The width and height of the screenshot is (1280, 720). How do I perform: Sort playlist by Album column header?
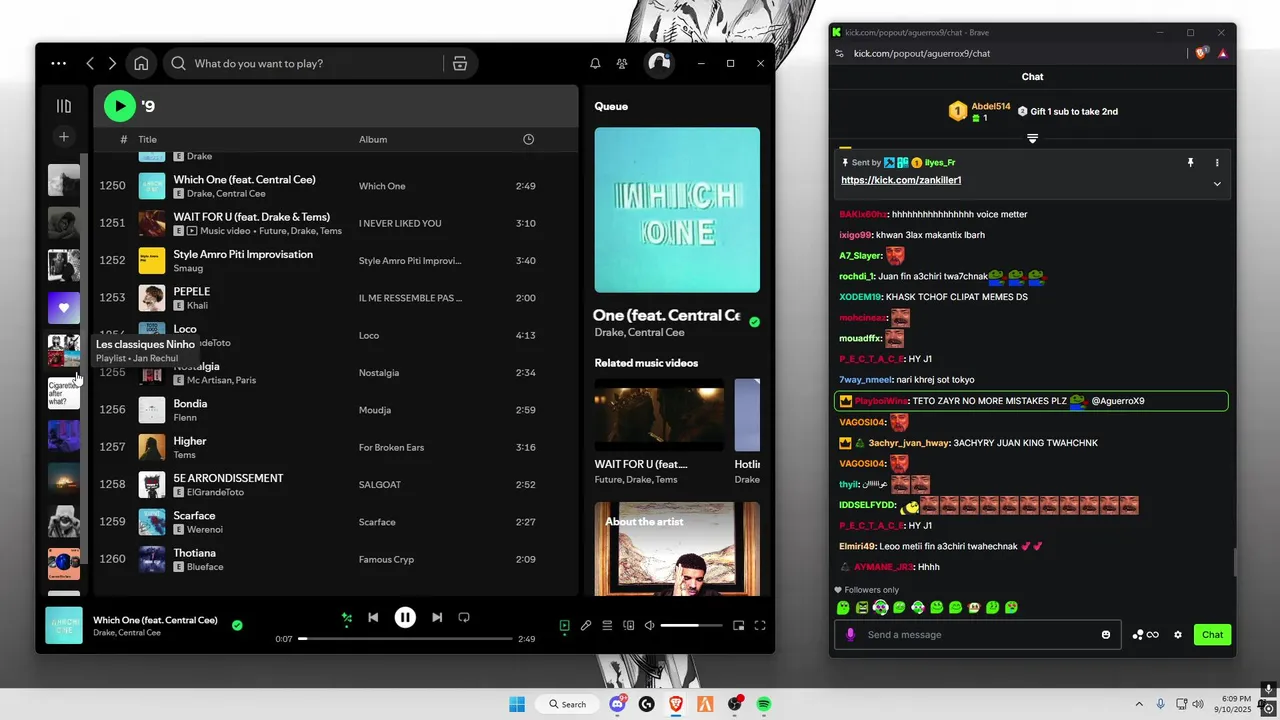pyautogui.click(x=373, y=139)
